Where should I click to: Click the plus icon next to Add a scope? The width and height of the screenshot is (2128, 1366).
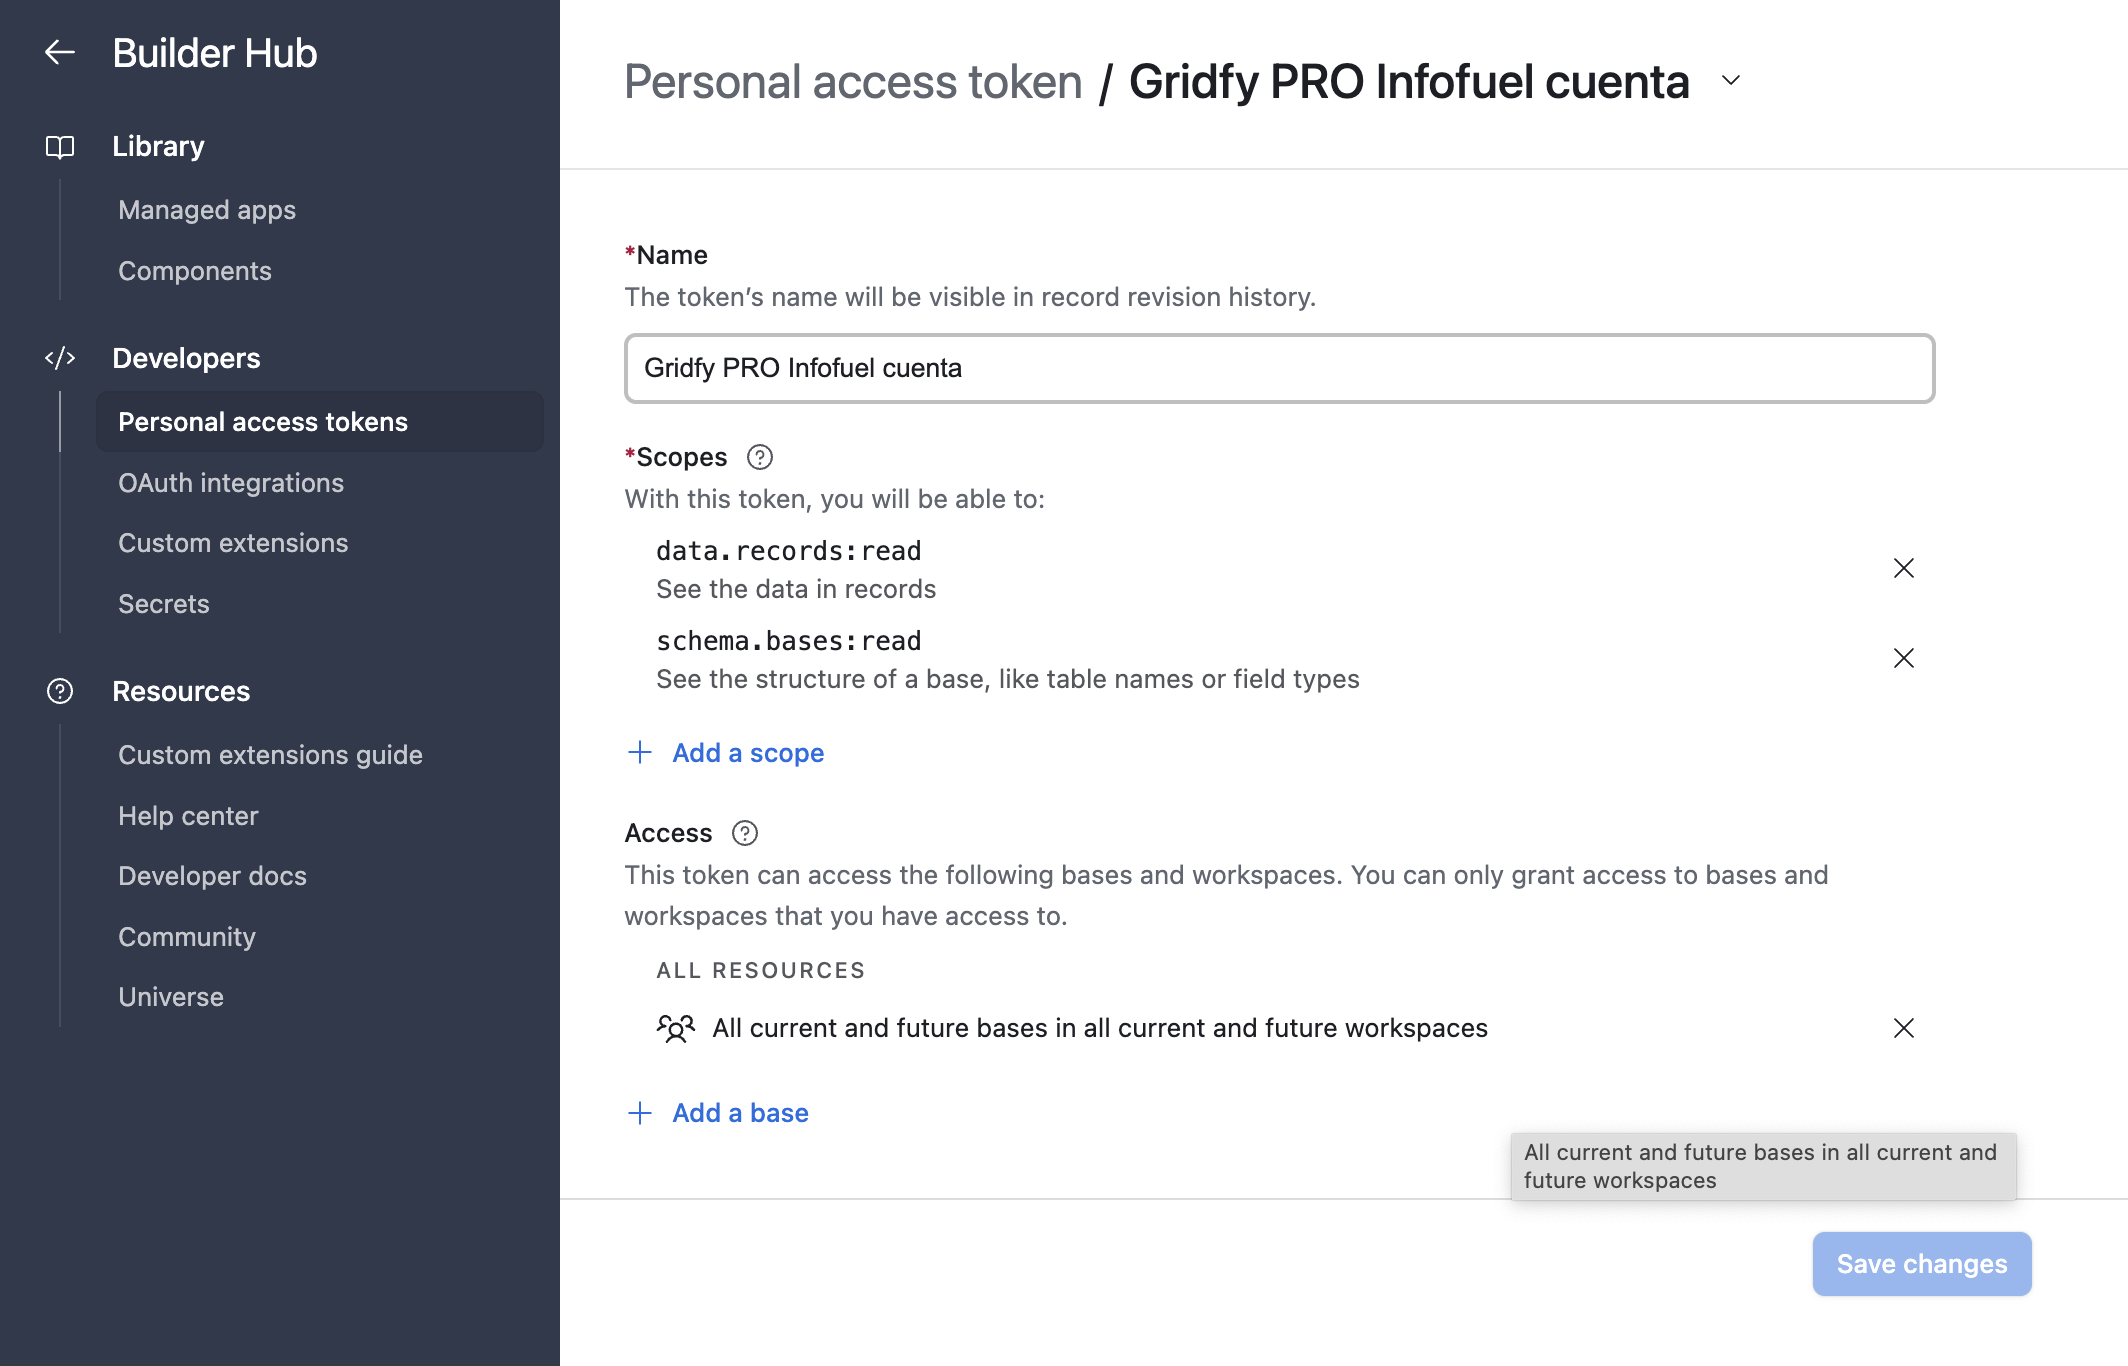click(x=640, y=752)
